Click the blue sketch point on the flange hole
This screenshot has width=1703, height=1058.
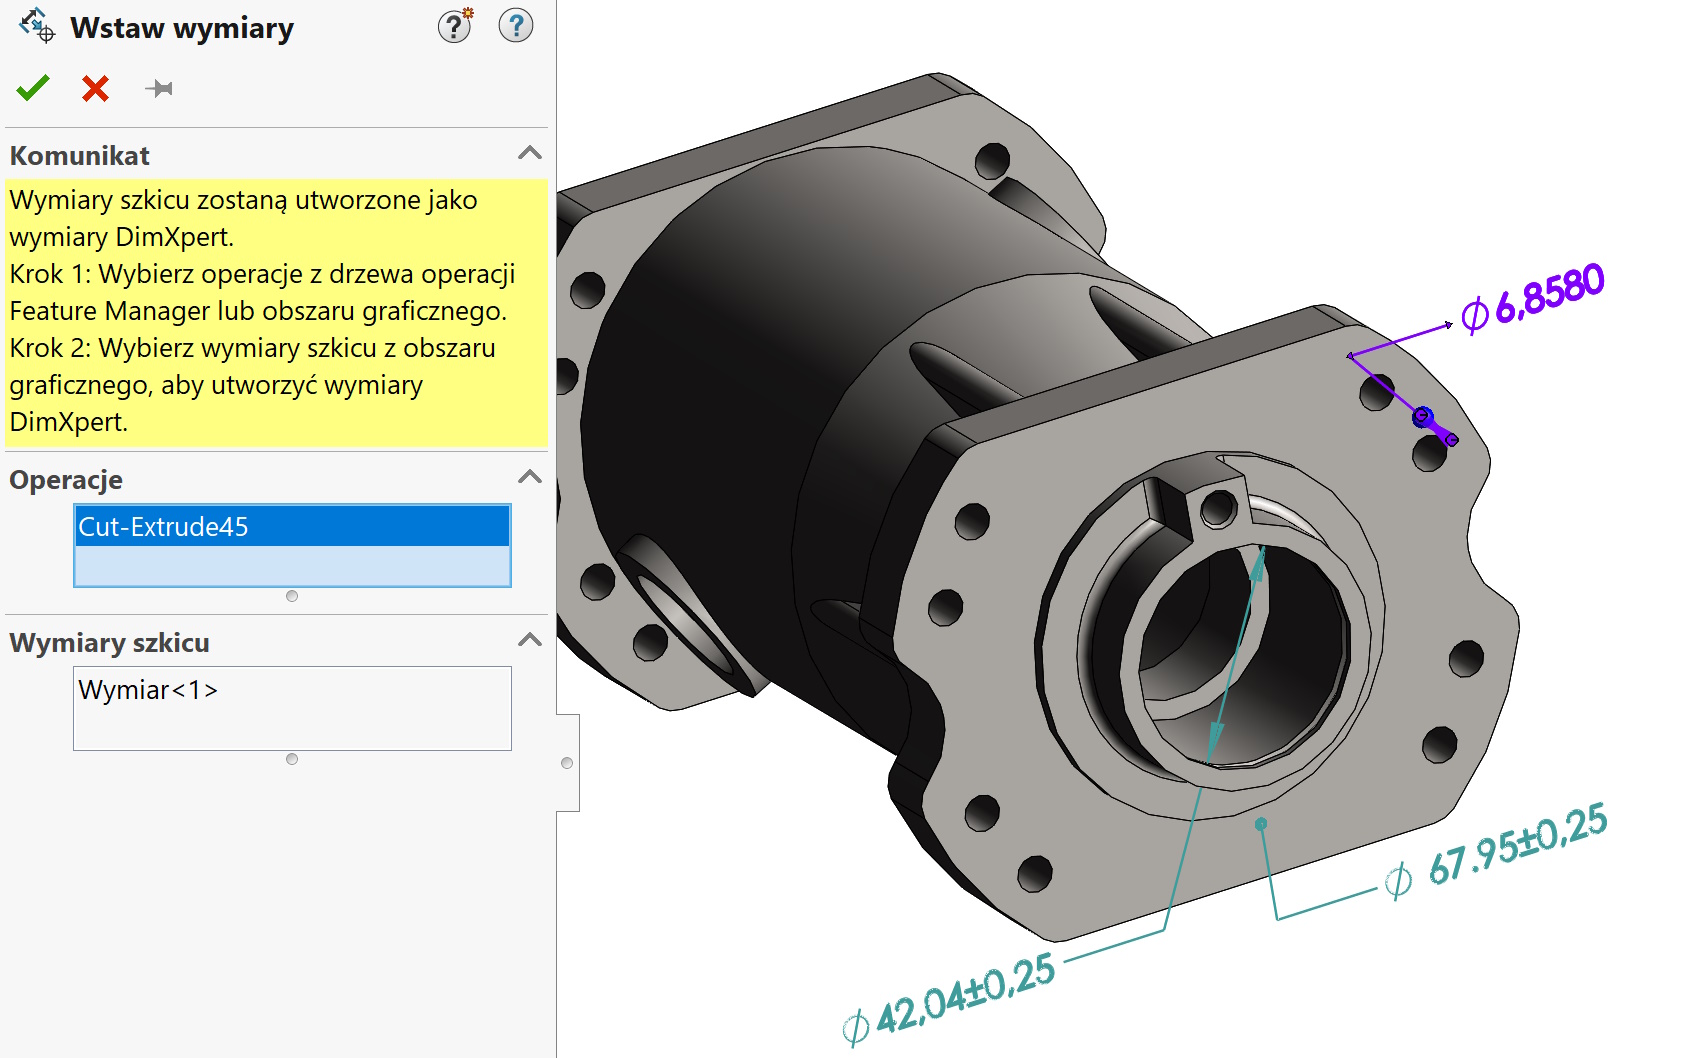(1423, 417)
